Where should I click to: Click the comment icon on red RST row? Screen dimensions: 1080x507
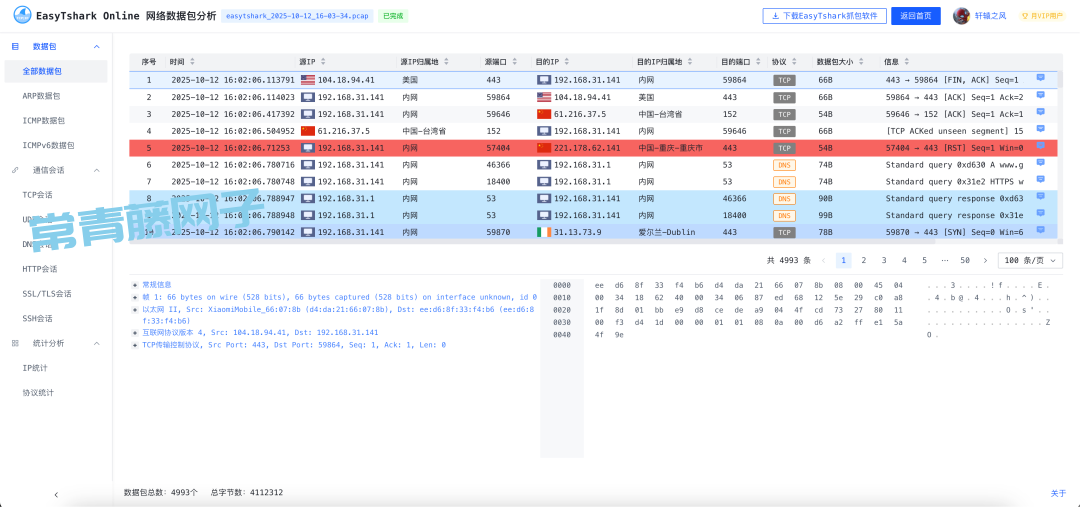click(x=1040, y=147)
